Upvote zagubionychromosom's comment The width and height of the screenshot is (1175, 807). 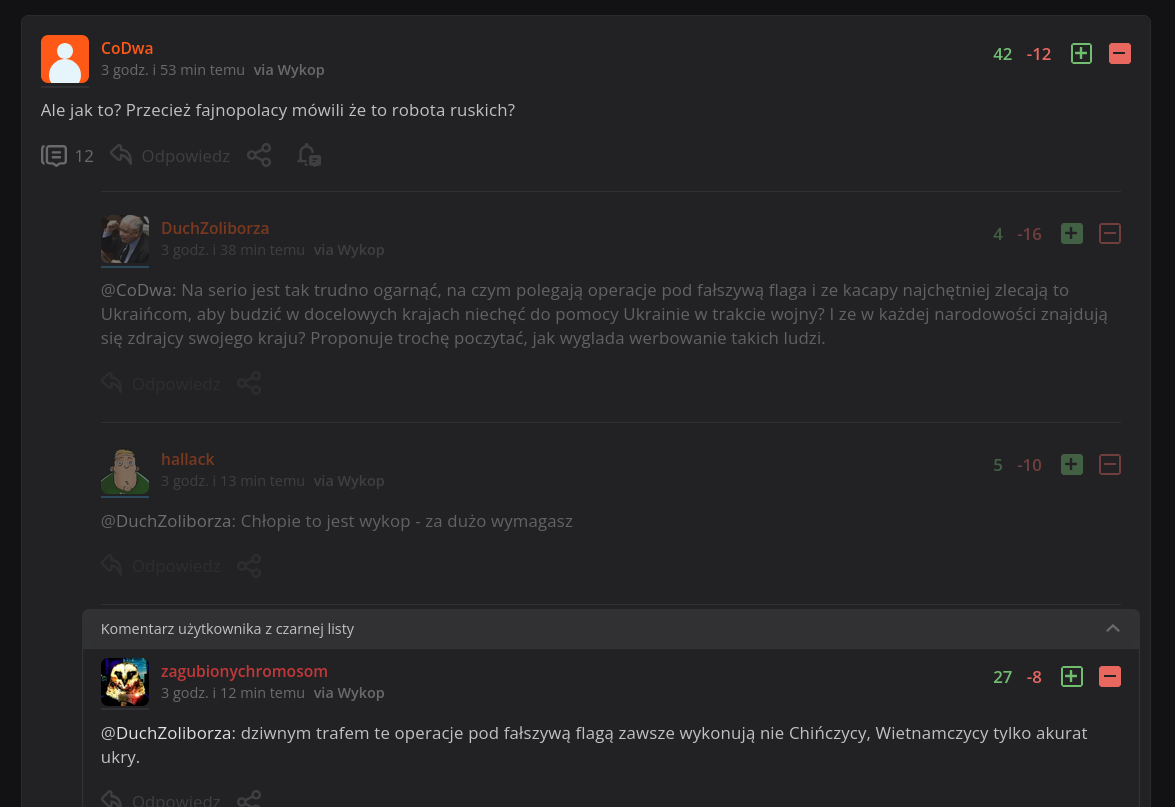click(1071, 677)
